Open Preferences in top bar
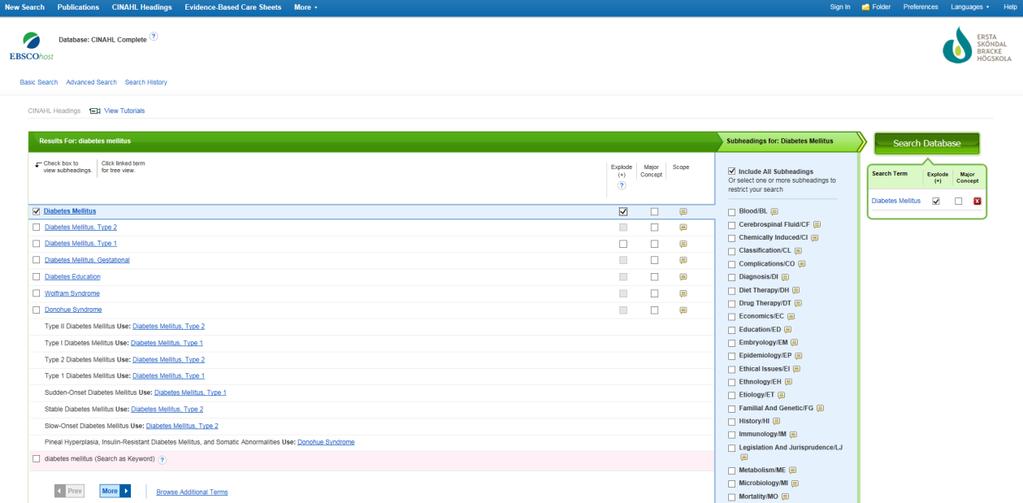 [x=921, y=7]
